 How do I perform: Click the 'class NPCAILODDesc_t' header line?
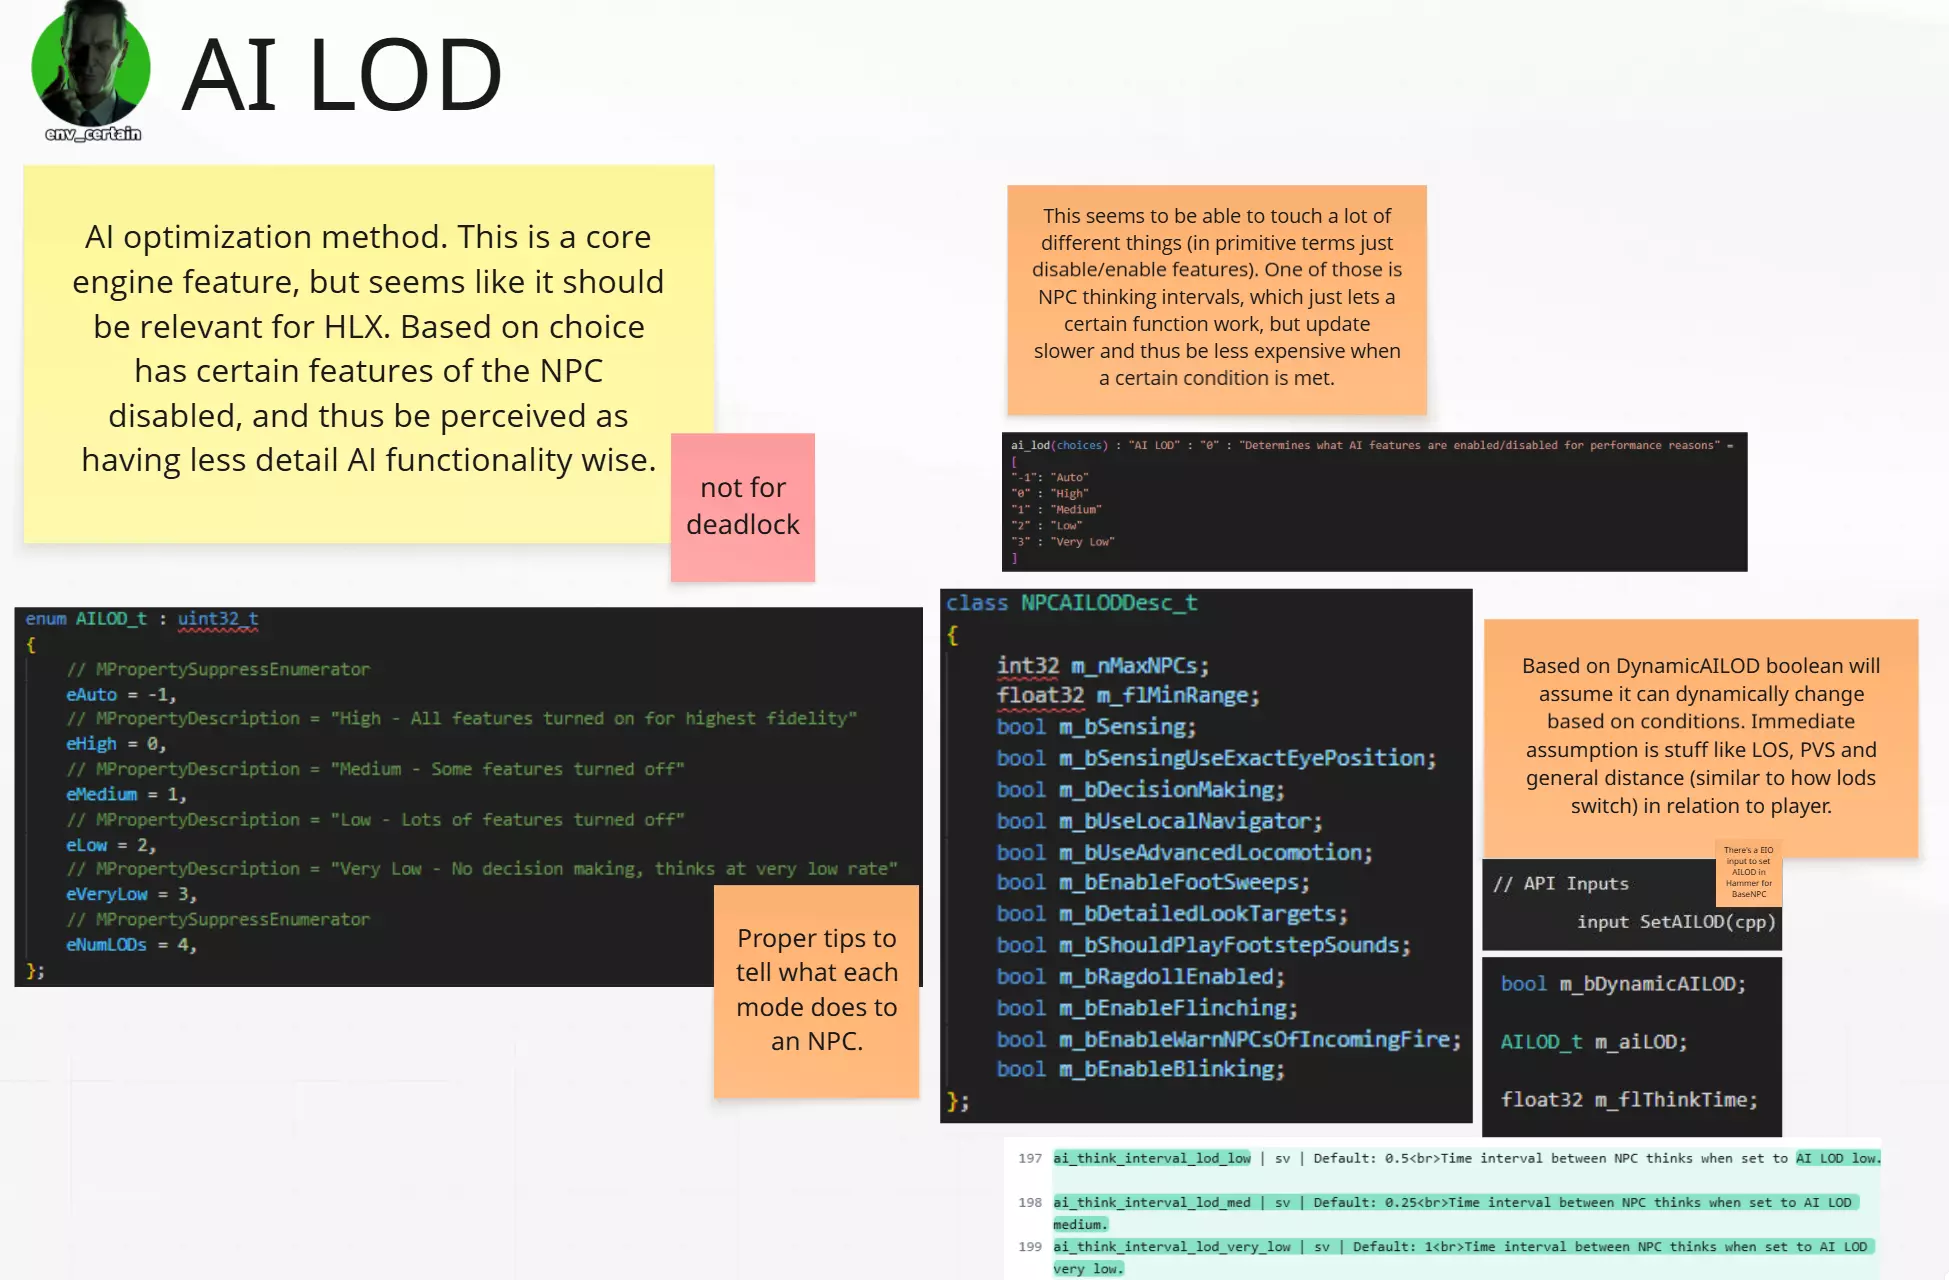[1072, 603]
